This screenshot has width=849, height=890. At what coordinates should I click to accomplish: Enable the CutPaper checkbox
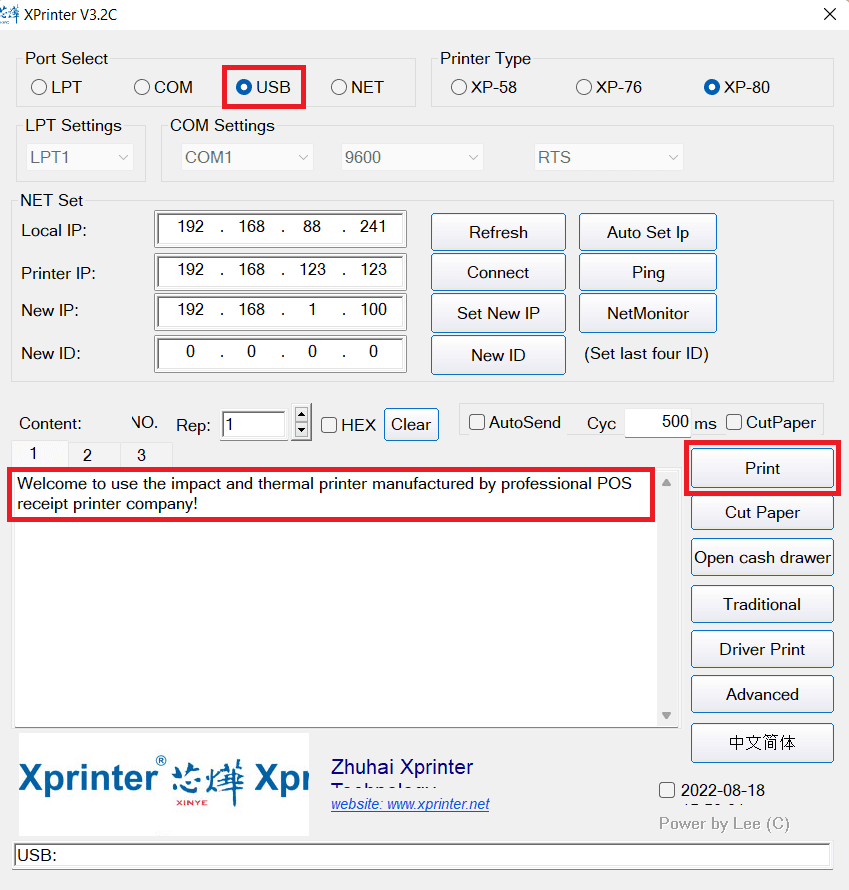click(x=734, y=422)
